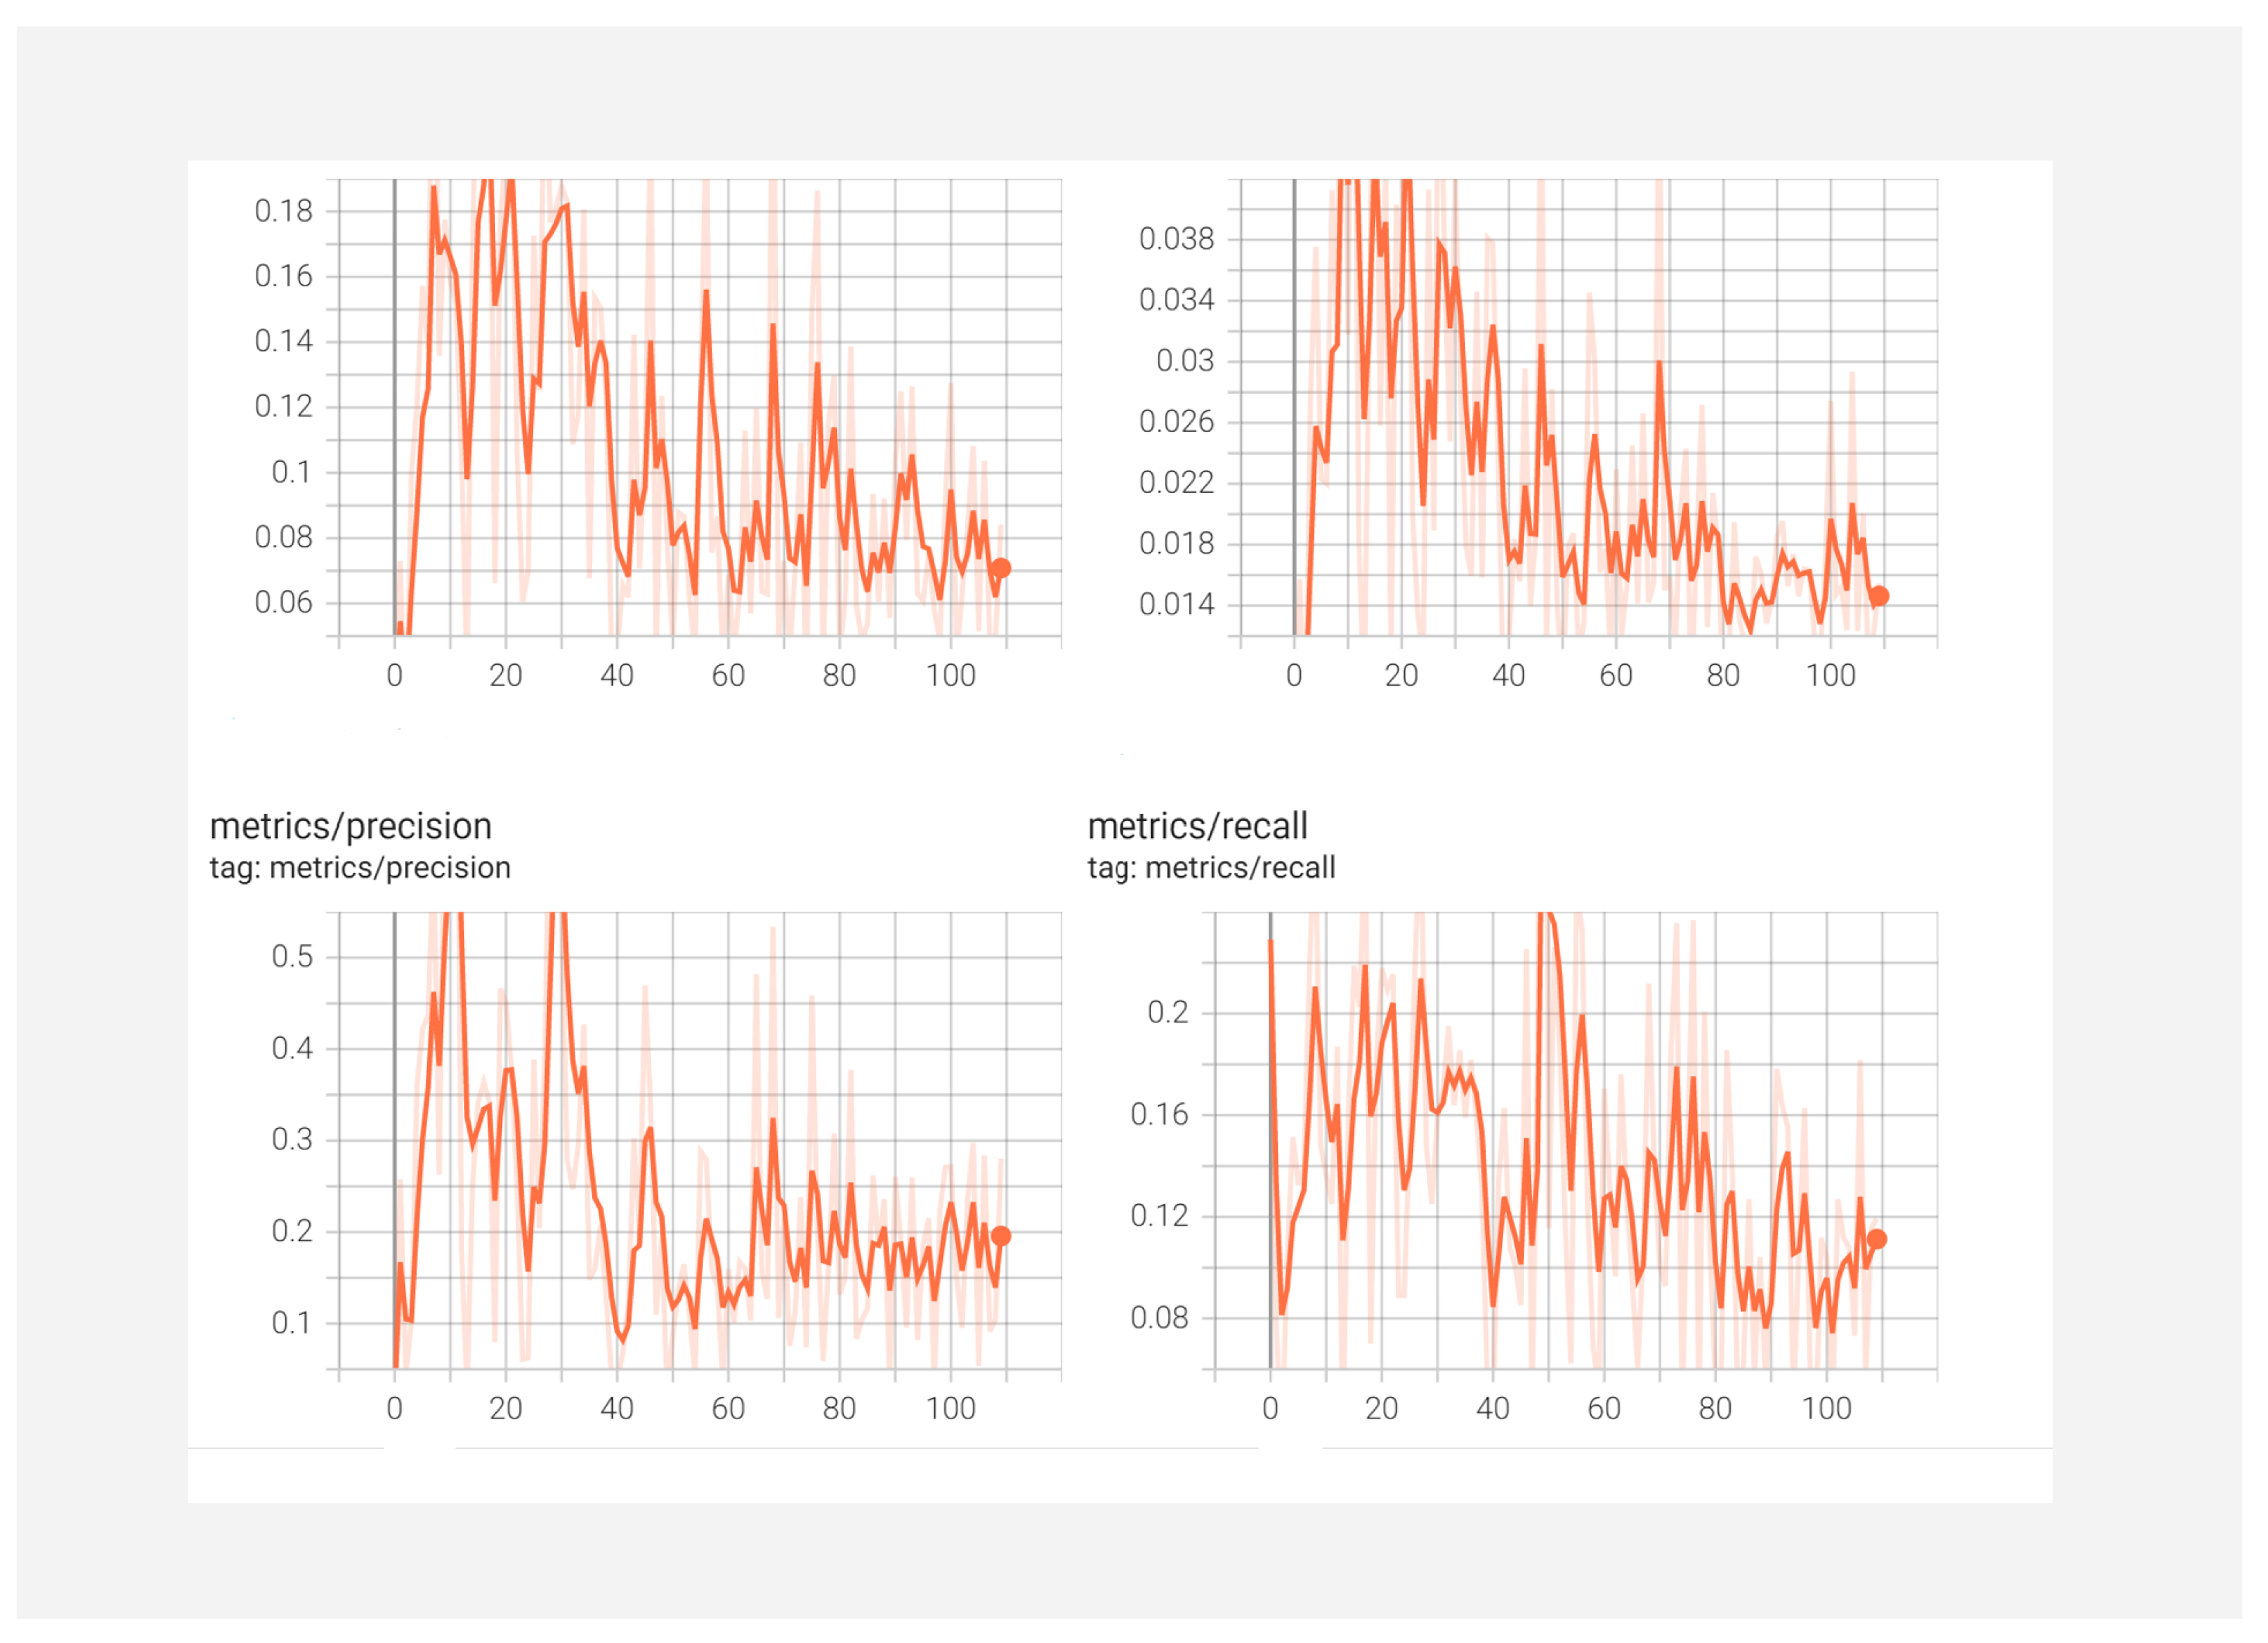The height and width of the screenshot is (1643, 2268).
Task: Click x-axis label 0 under top-right chart
Action: click(1294, 676)
